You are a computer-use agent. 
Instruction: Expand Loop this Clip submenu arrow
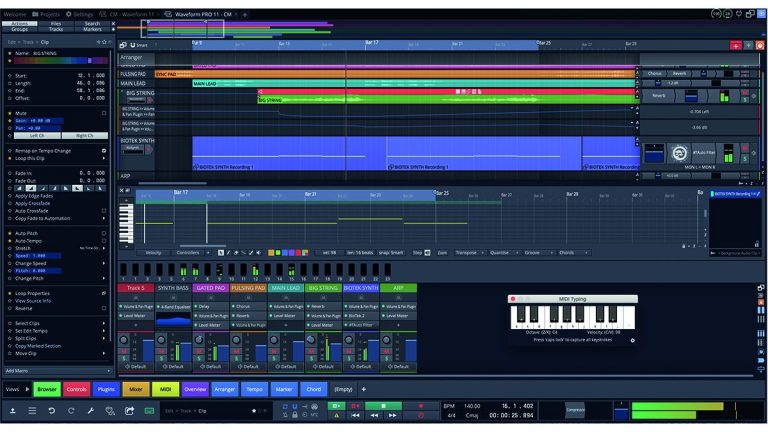point(104,159)
